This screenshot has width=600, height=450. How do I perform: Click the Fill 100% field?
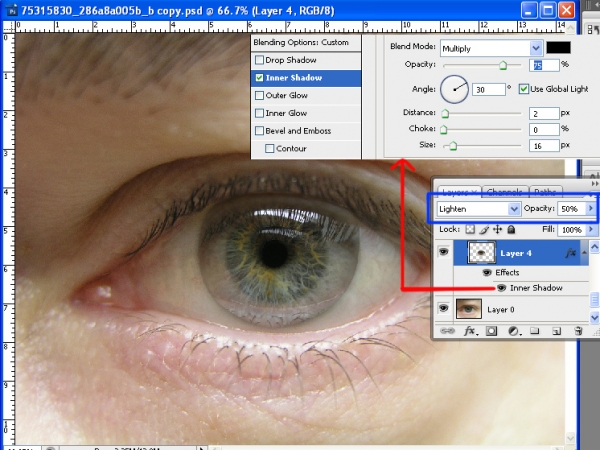coord(572,230)
